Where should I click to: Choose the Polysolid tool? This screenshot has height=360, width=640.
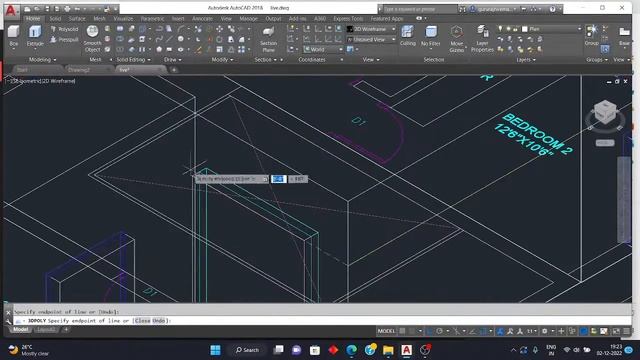point(64,29)
